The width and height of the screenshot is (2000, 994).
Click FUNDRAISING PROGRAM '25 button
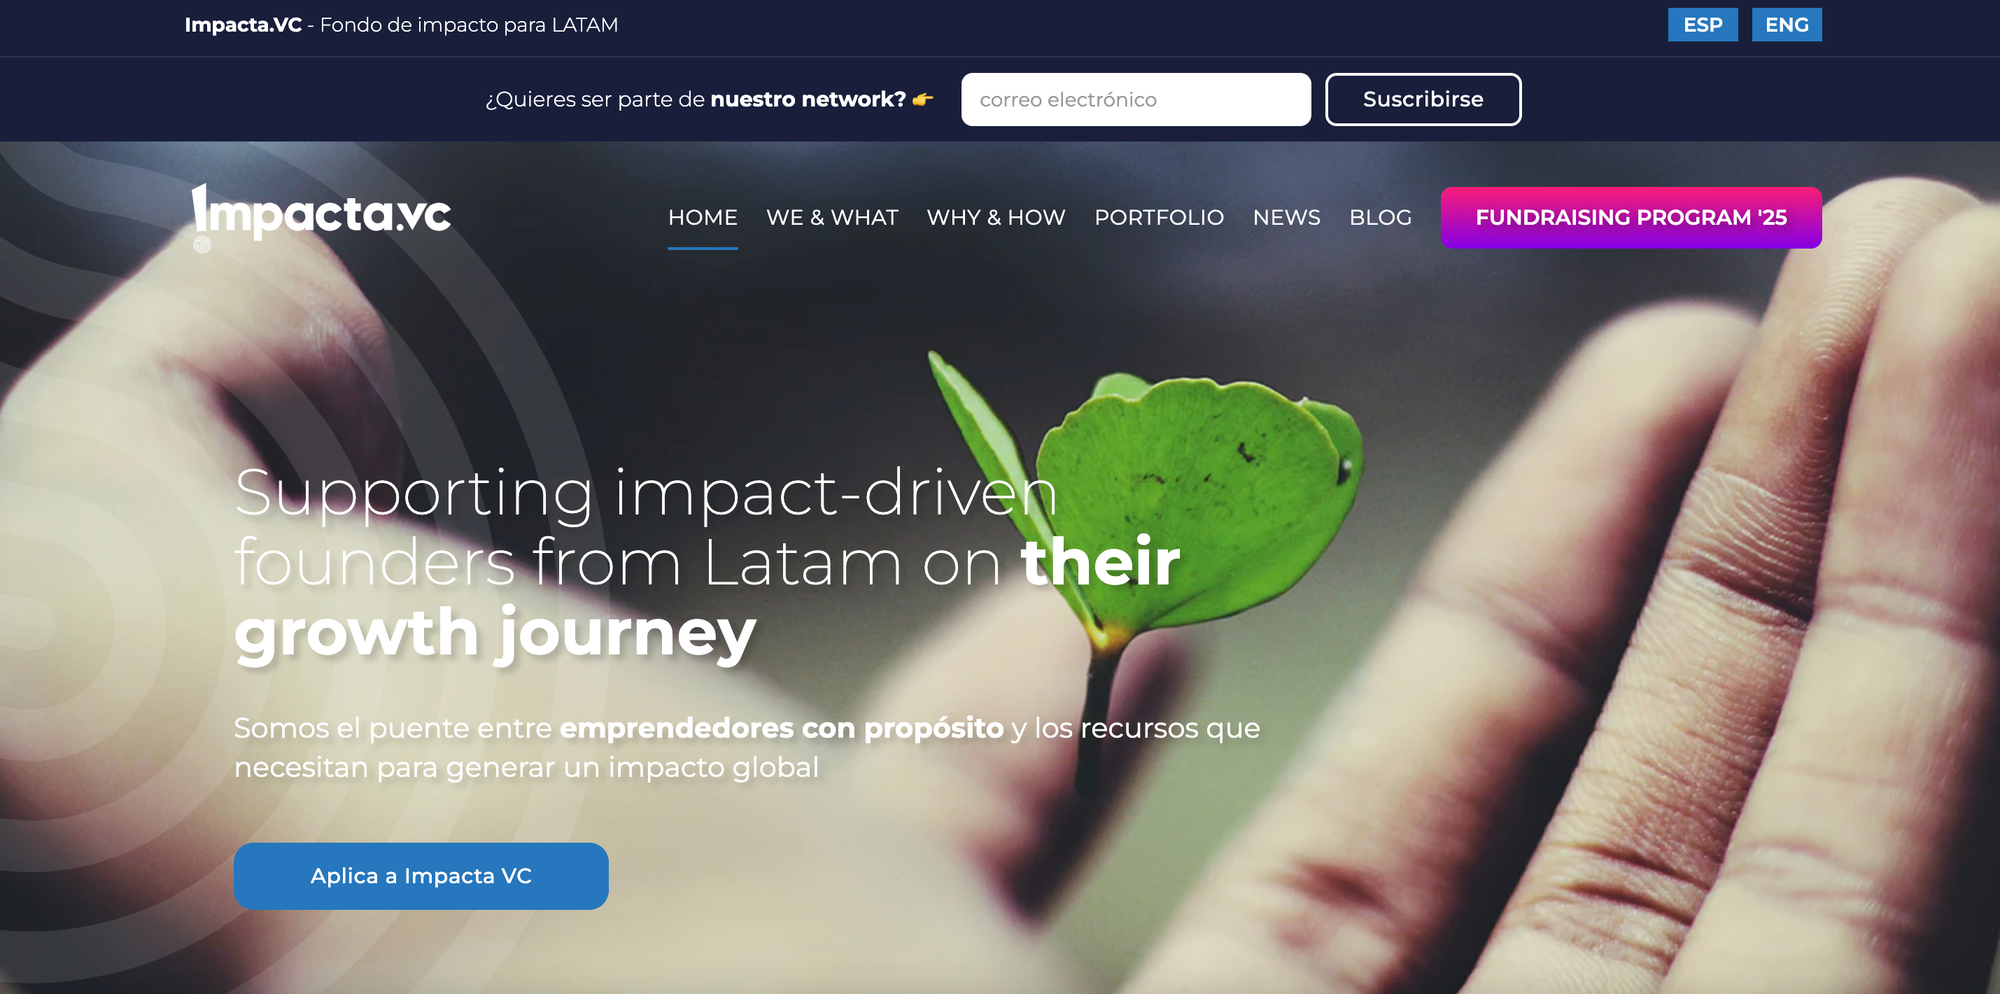pyautogui.click(x=1631, y=218)
